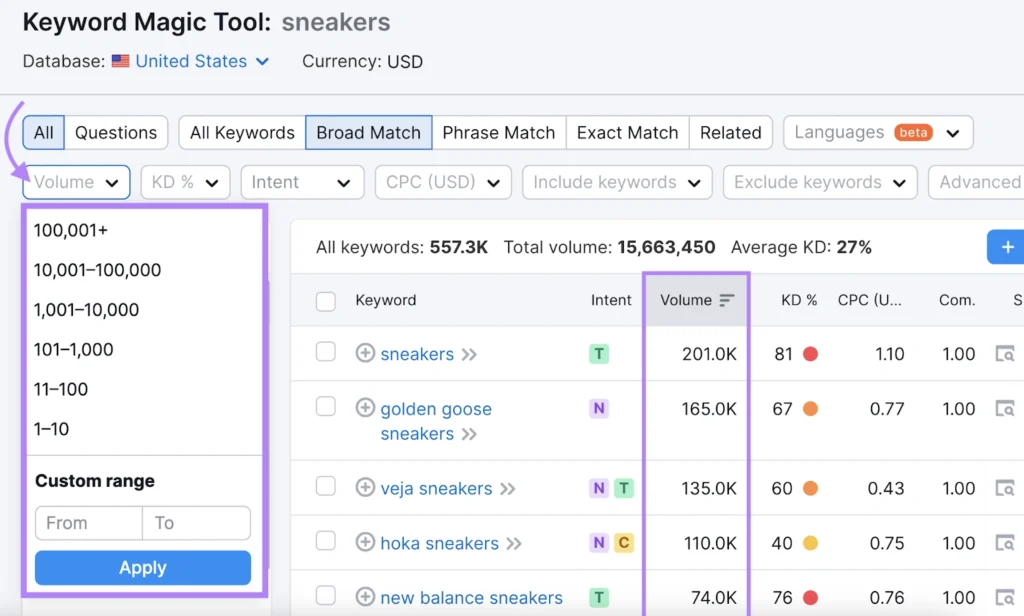Open the Intent filter dropdown
This screenshot has width=1024, height=616.
pyautogui.click(x=302, y=182)
